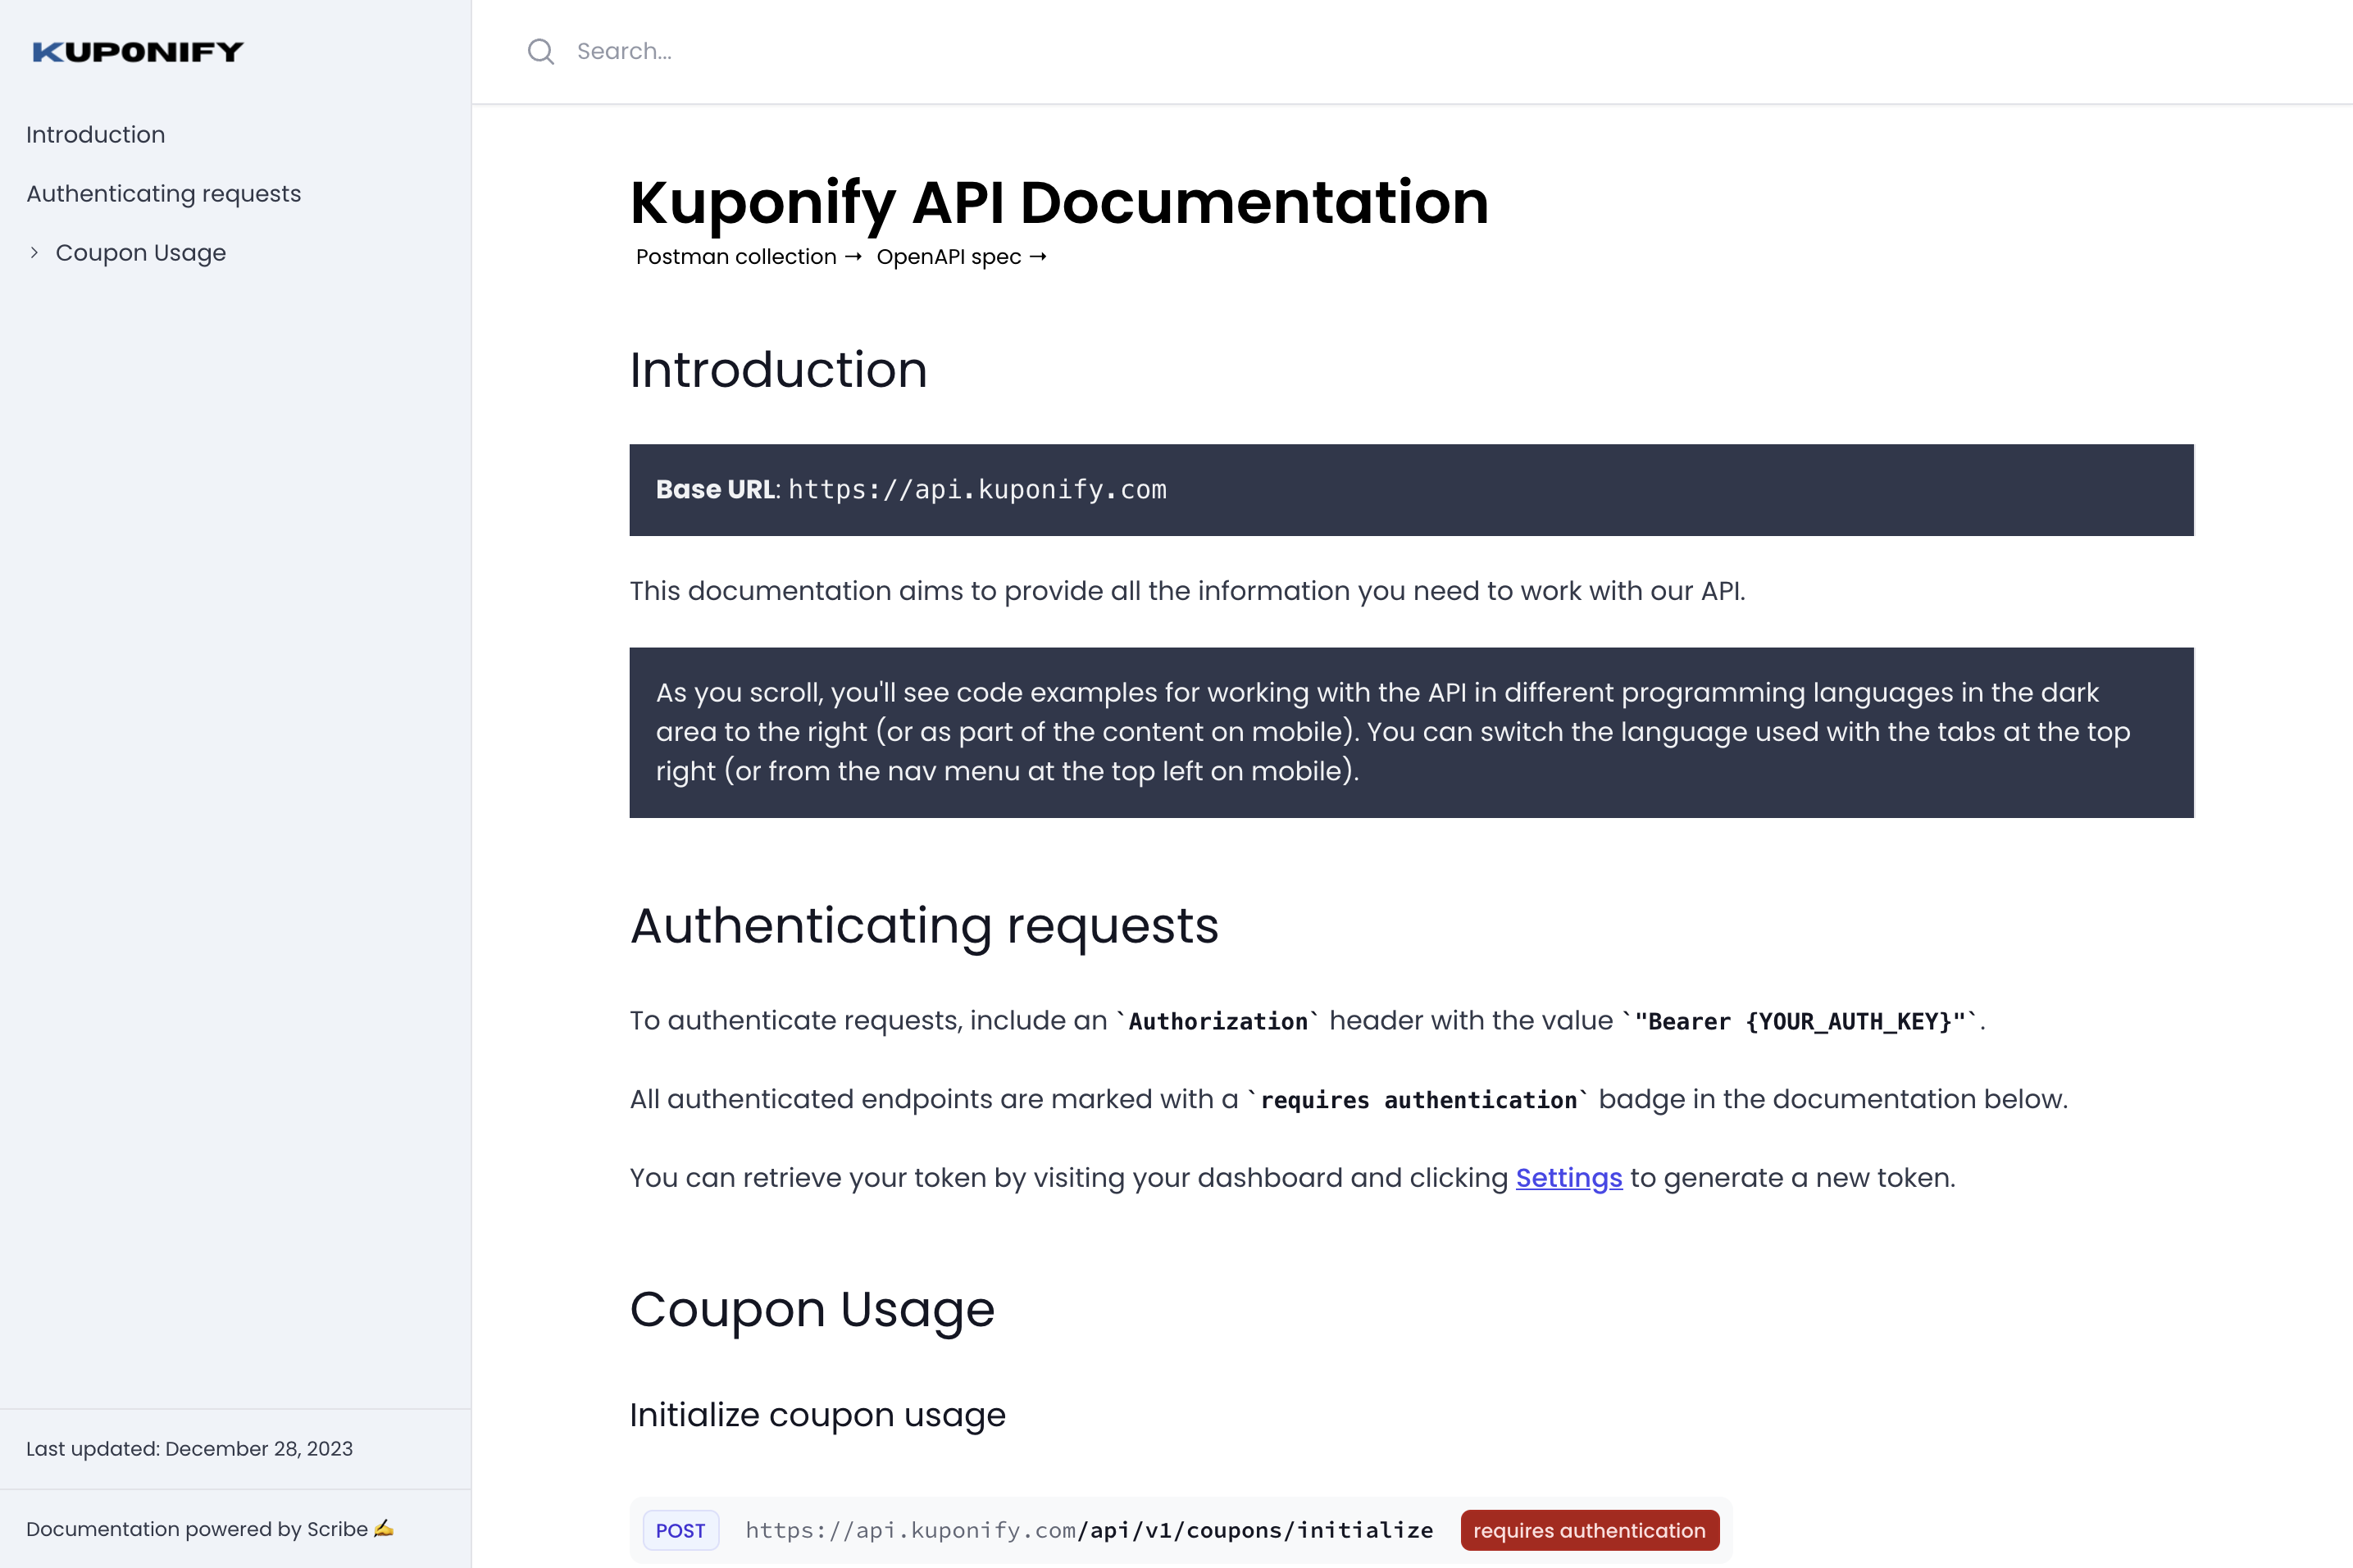
Task: Open Introduction in the sidebar
Action: (x=96, y=135)
